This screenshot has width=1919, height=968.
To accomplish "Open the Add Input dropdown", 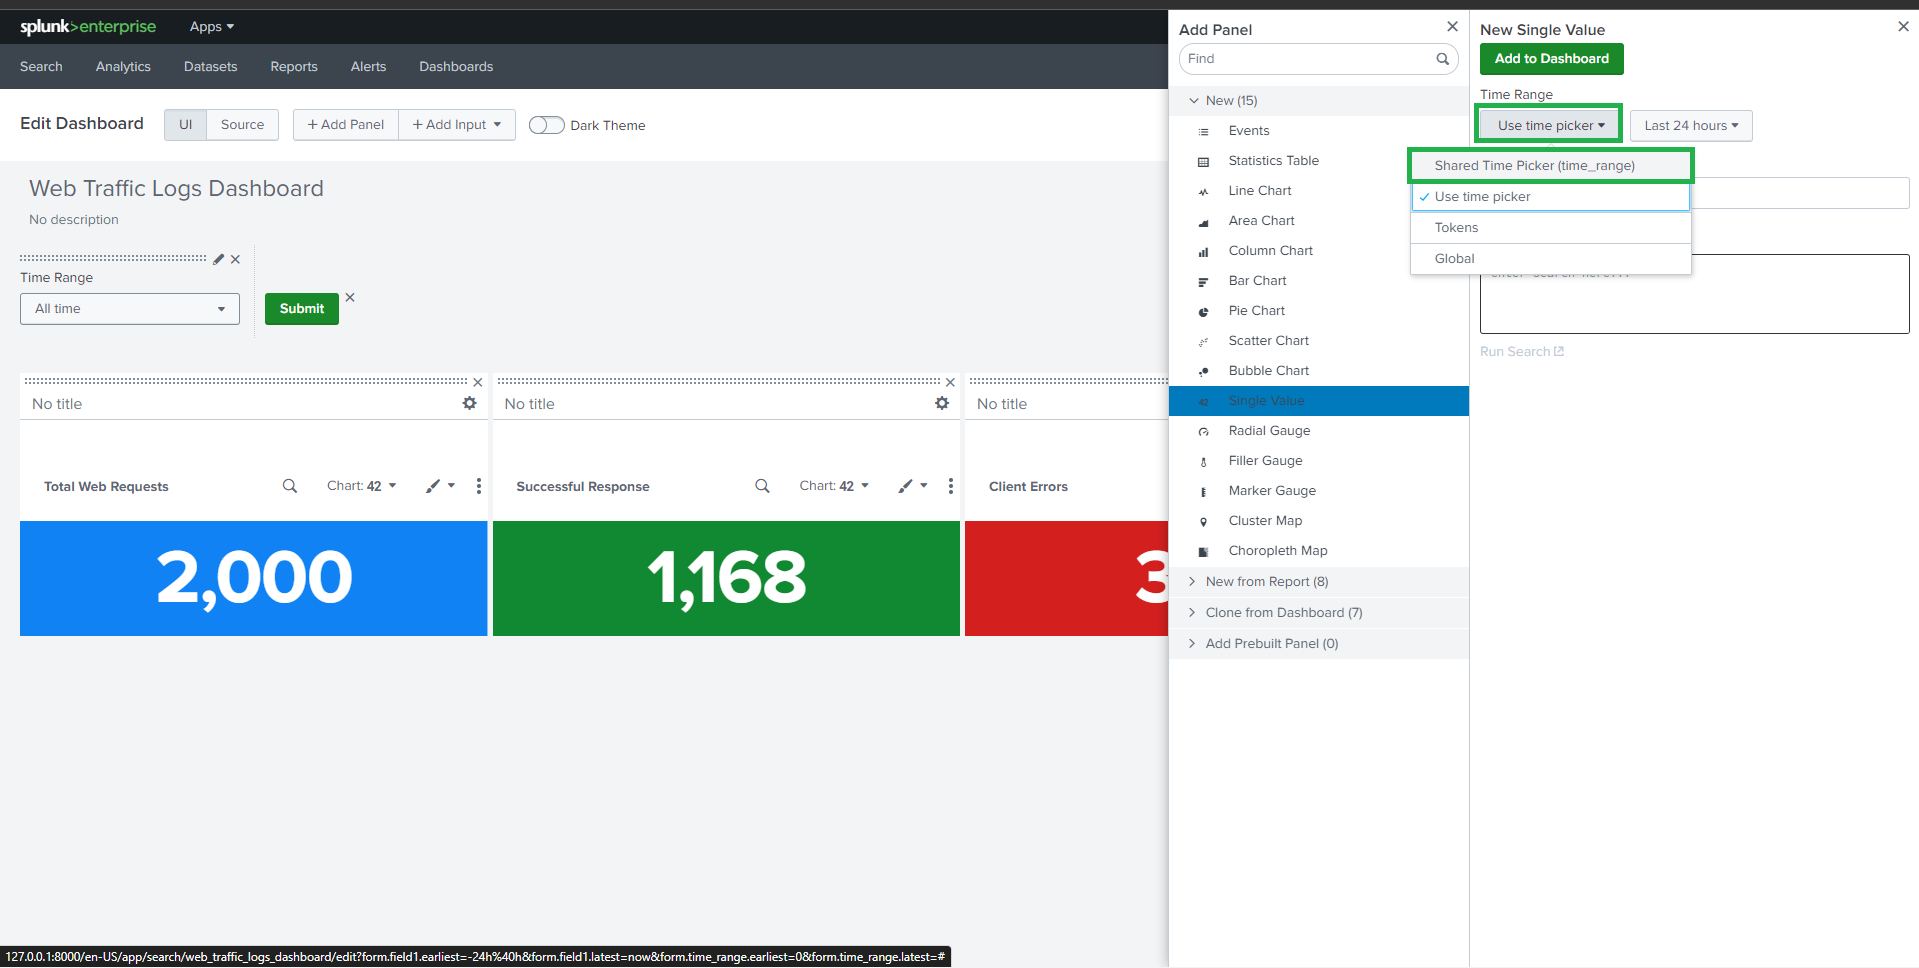I will 457,125.
